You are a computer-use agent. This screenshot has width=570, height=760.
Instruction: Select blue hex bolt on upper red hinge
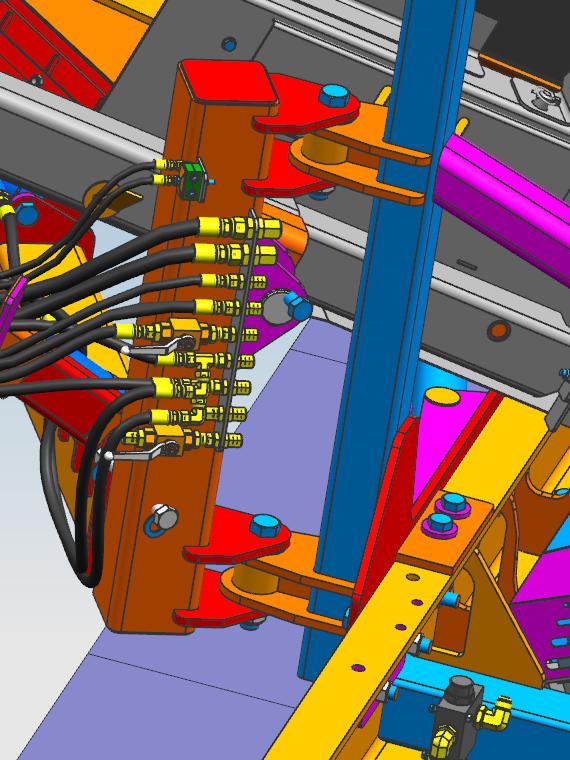(x=335, y=96)
